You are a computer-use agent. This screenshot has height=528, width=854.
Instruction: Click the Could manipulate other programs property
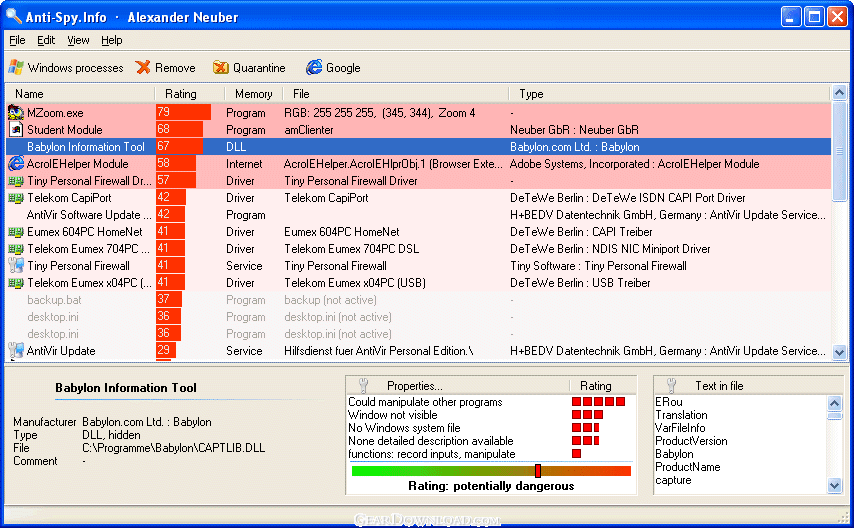425,402
